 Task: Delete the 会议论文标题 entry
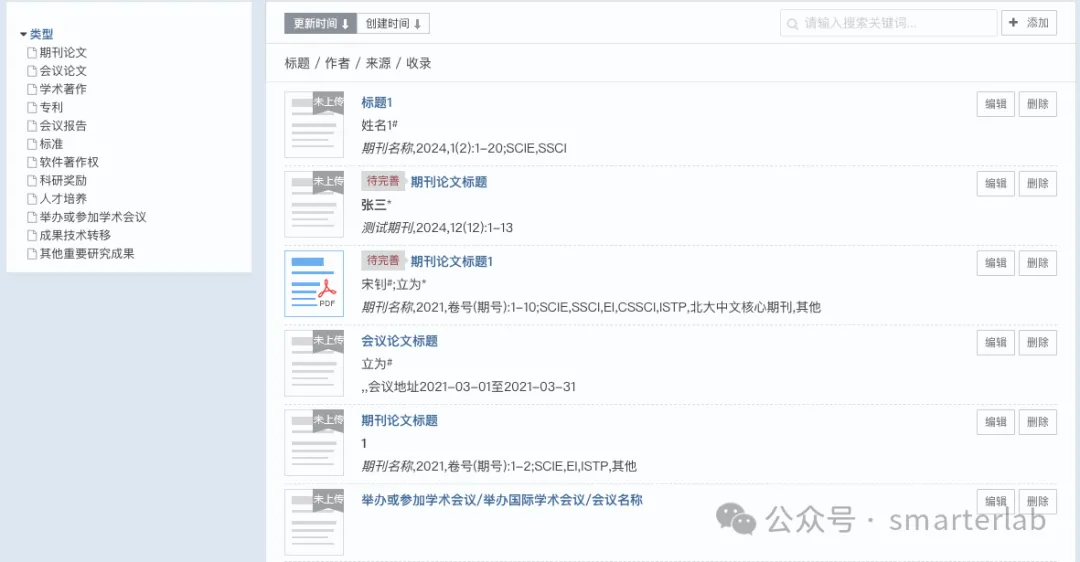1038,342
